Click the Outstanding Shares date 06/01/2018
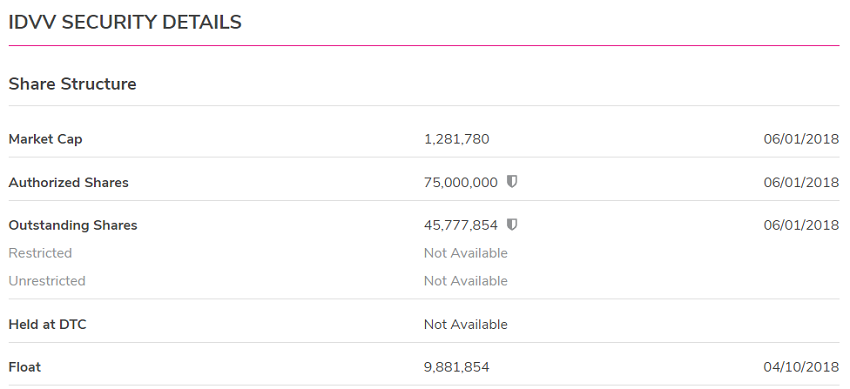Viewport: 850px width, 389px height. (801, 225)
